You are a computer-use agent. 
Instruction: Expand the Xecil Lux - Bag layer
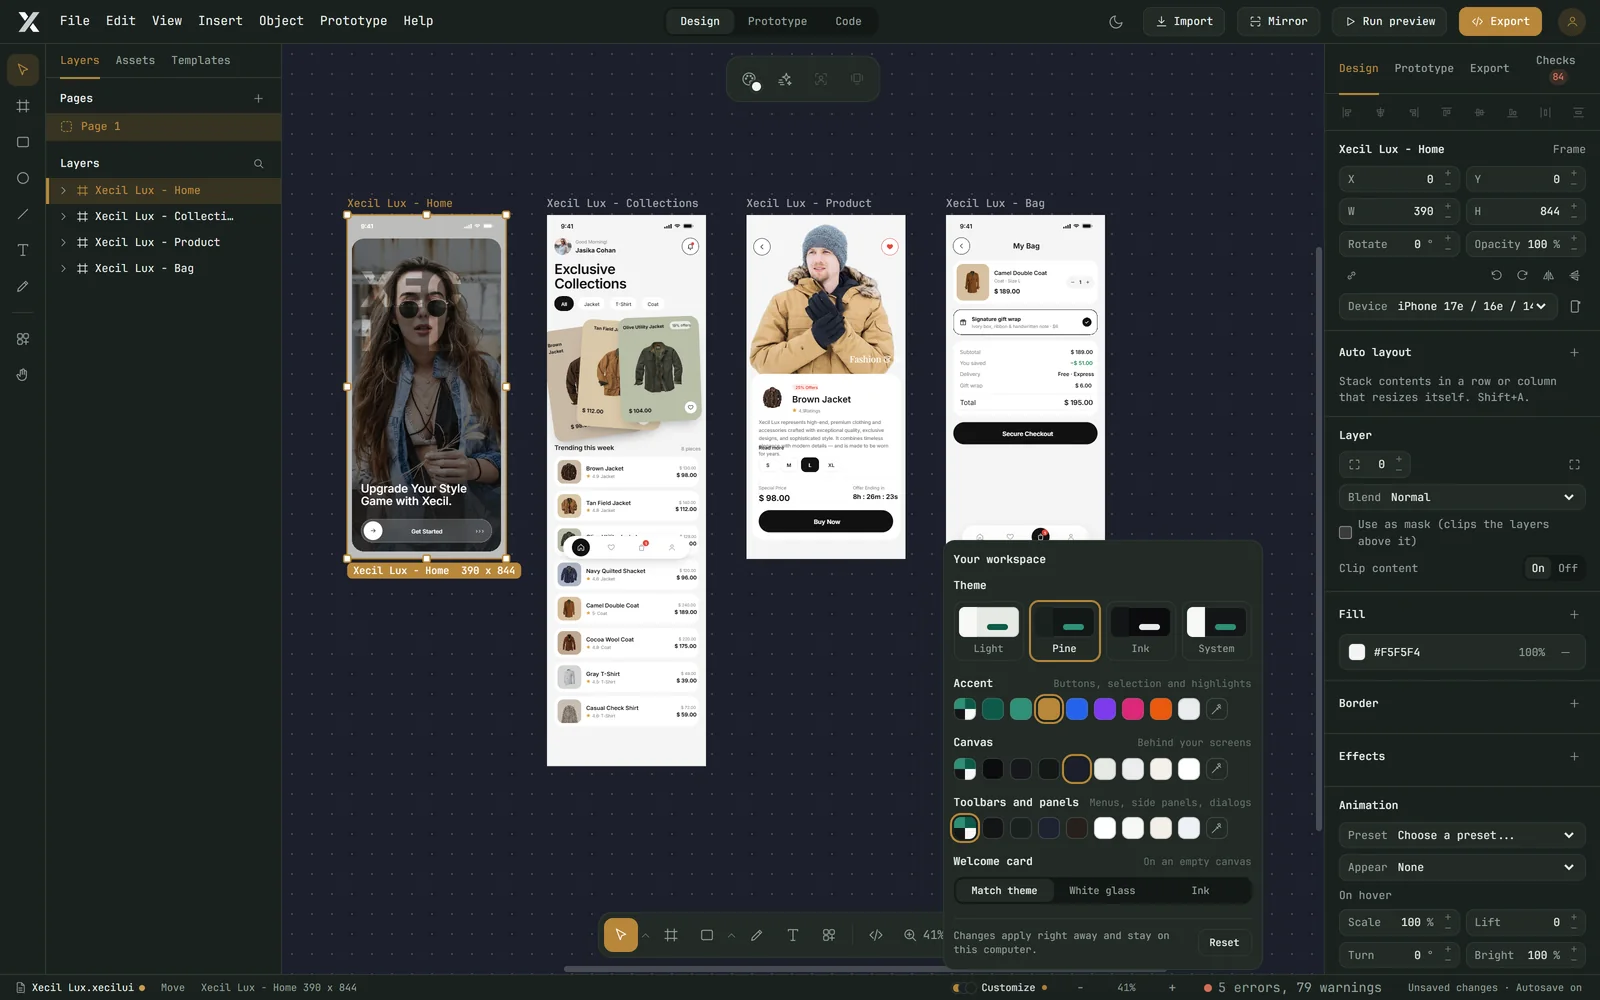(x=63, y=268)
